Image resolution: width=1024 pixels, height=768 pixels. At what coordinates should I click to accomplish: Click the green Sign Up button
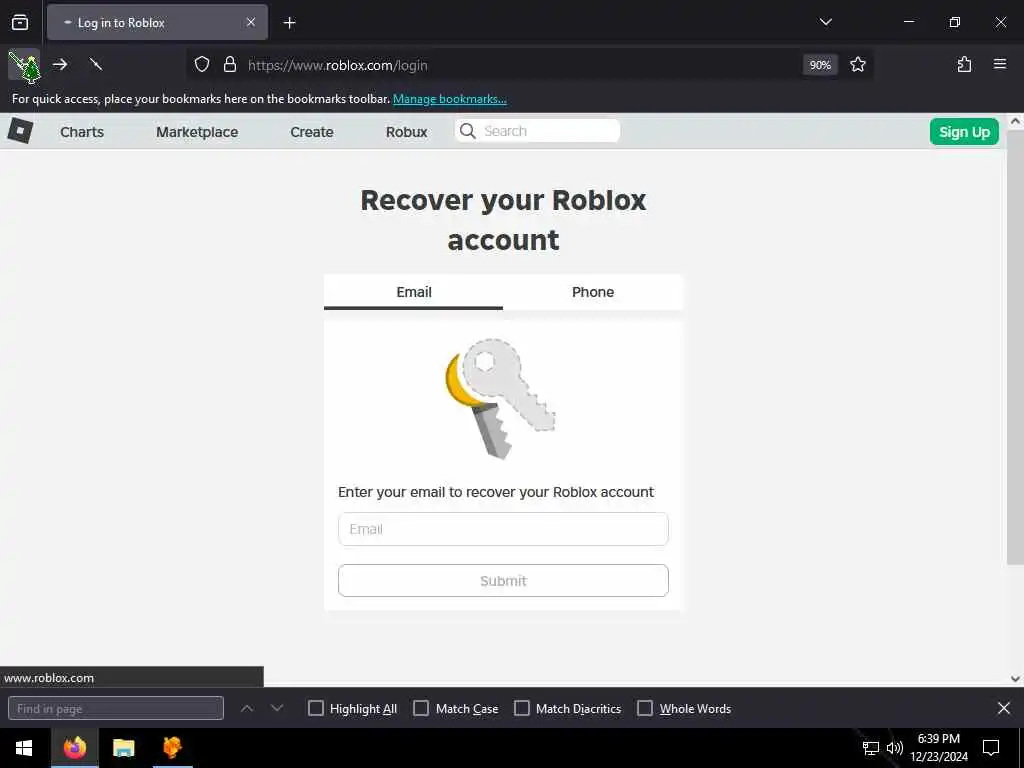pyautogui.click(x=964, y=132)
